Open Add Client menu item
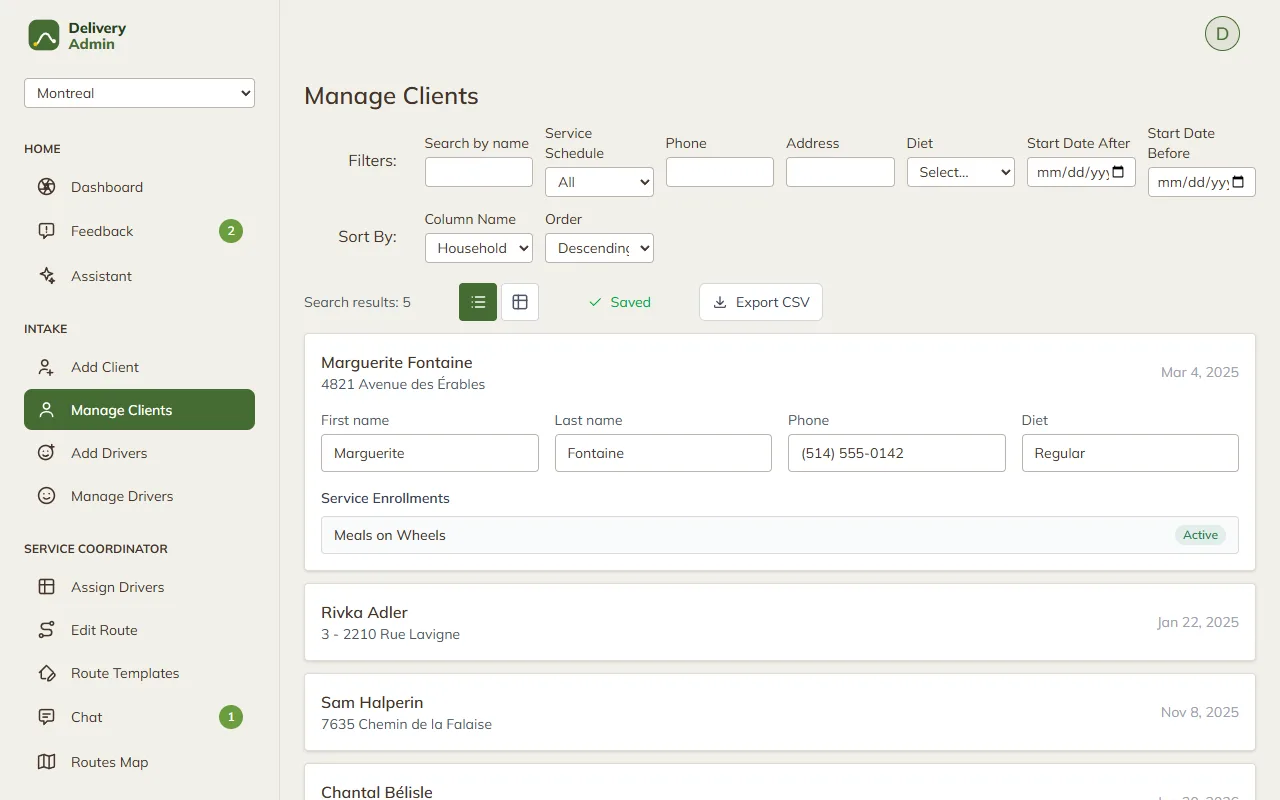 [x=140, y=367]
